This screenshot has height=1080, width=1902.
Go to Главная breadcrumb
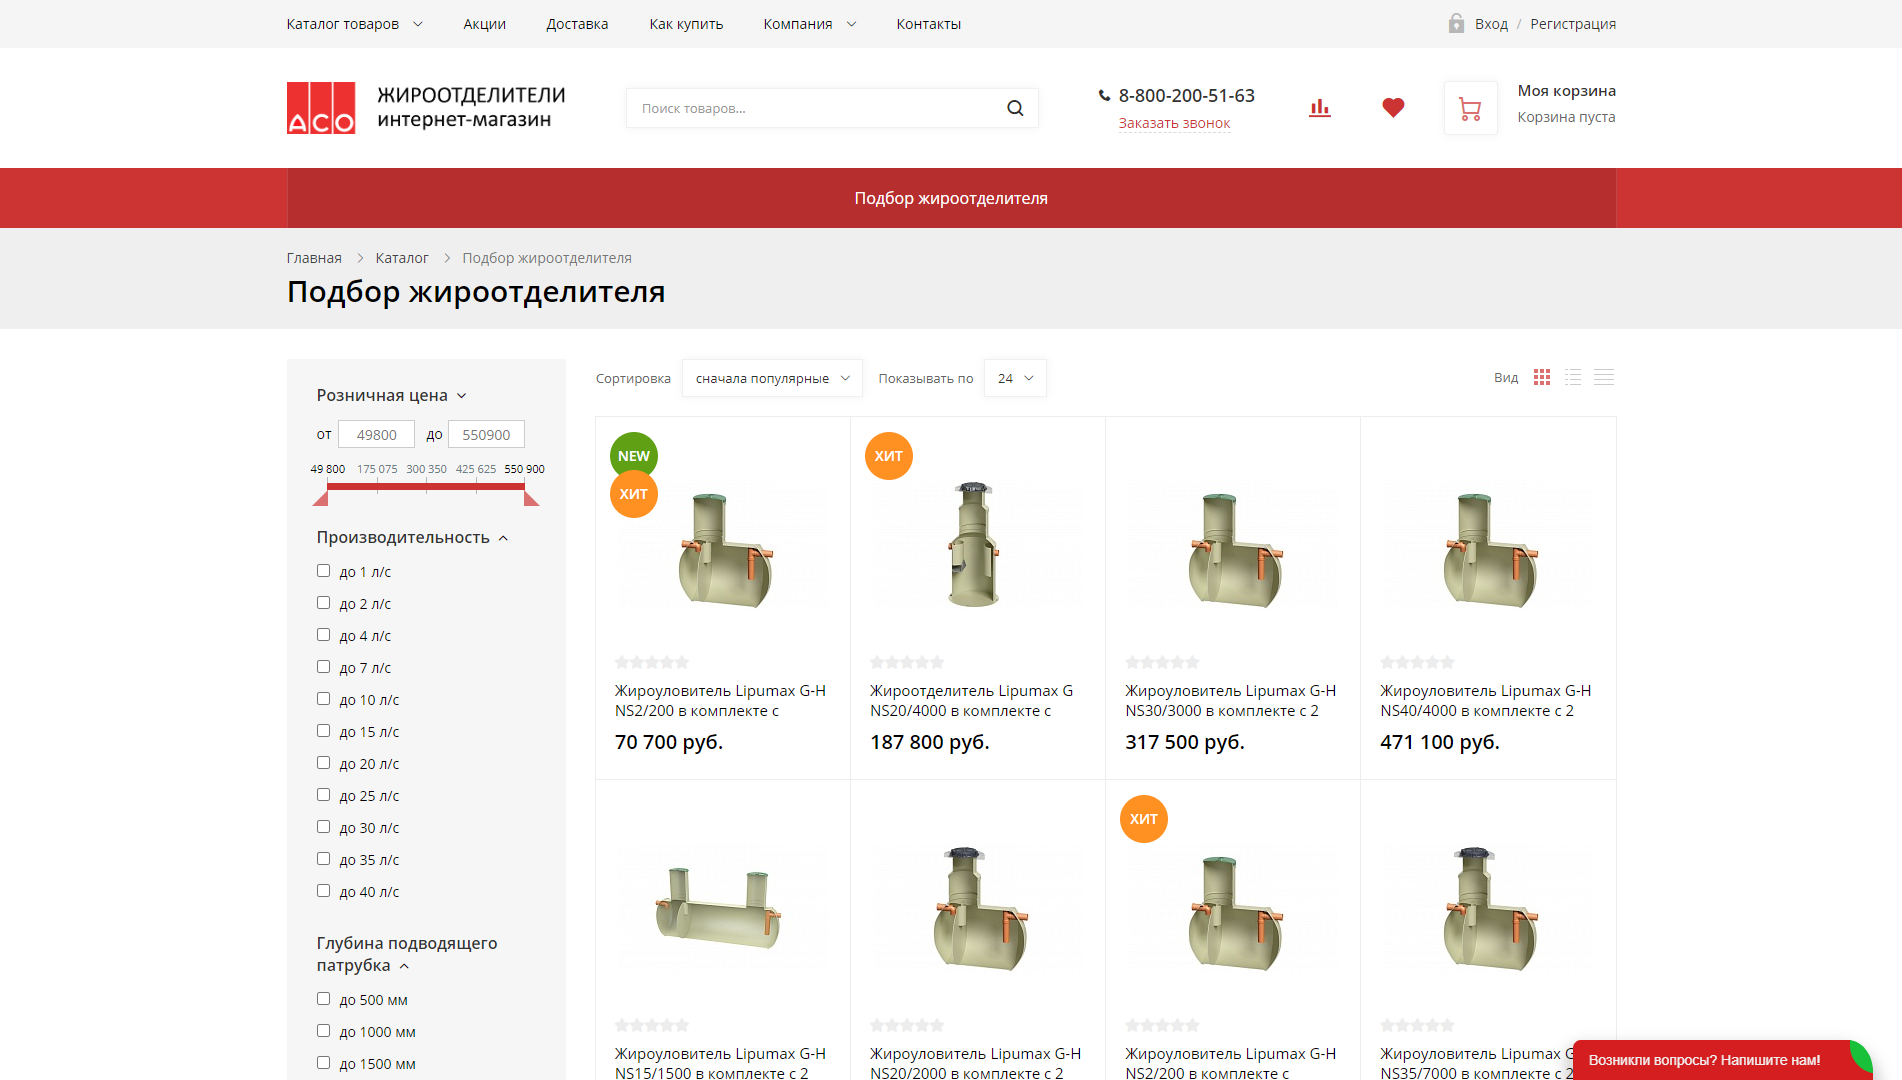coord(314,258)
